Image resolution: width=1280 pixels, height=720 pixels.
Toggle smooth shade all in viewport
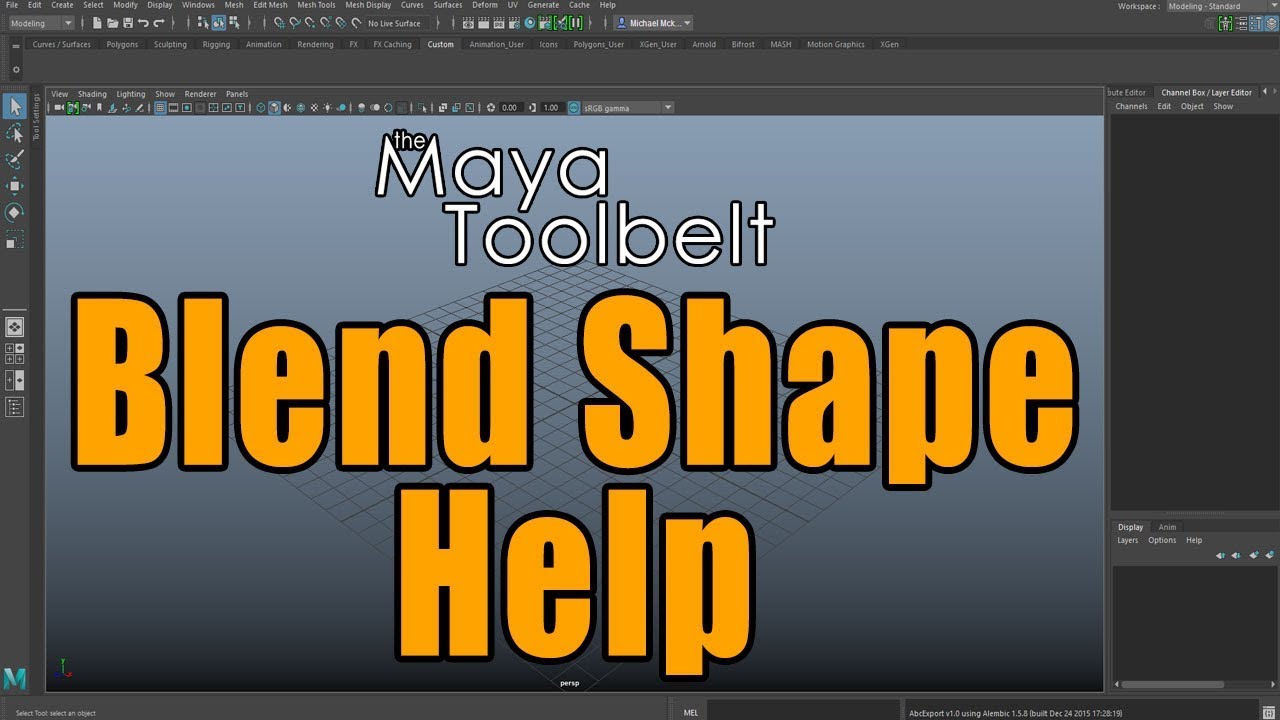(x=274, y=107)
